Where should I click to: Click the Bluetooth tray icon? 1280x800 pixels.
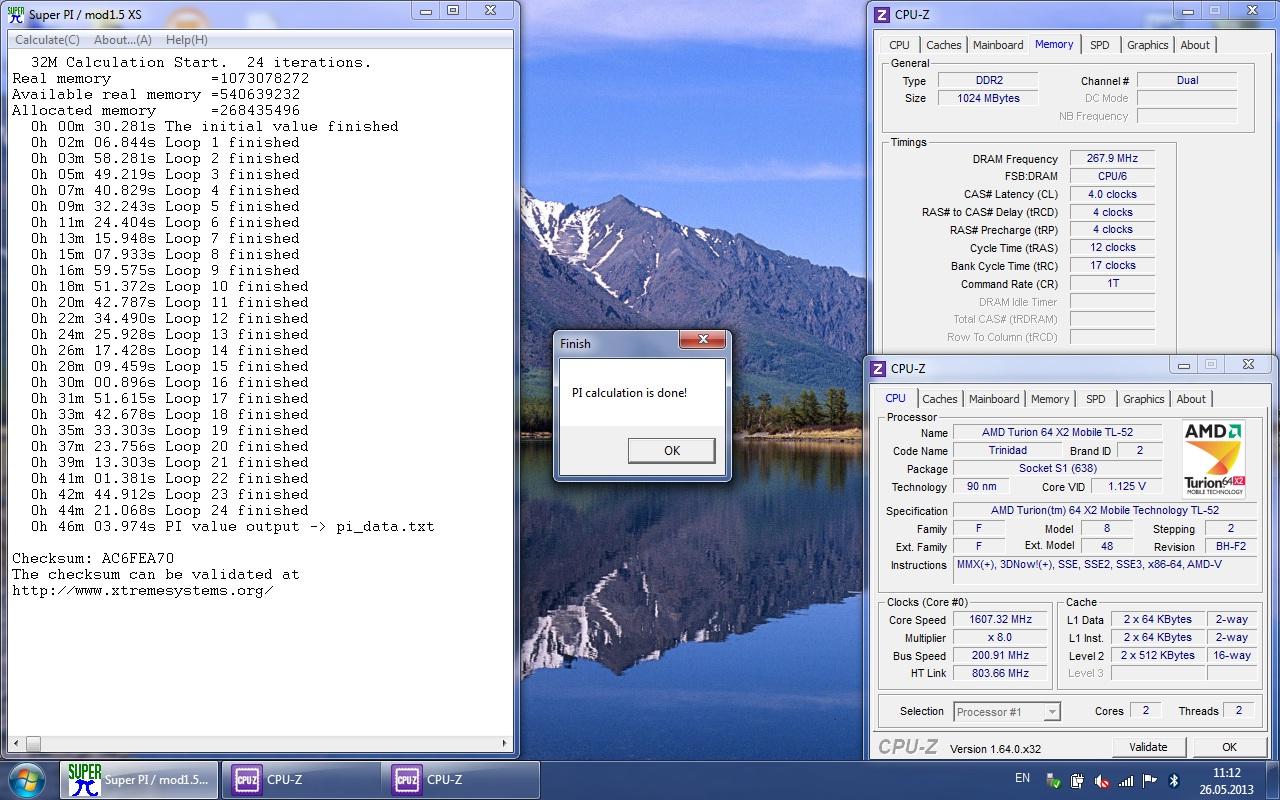pyautogui.click(x=1175, y=780)
